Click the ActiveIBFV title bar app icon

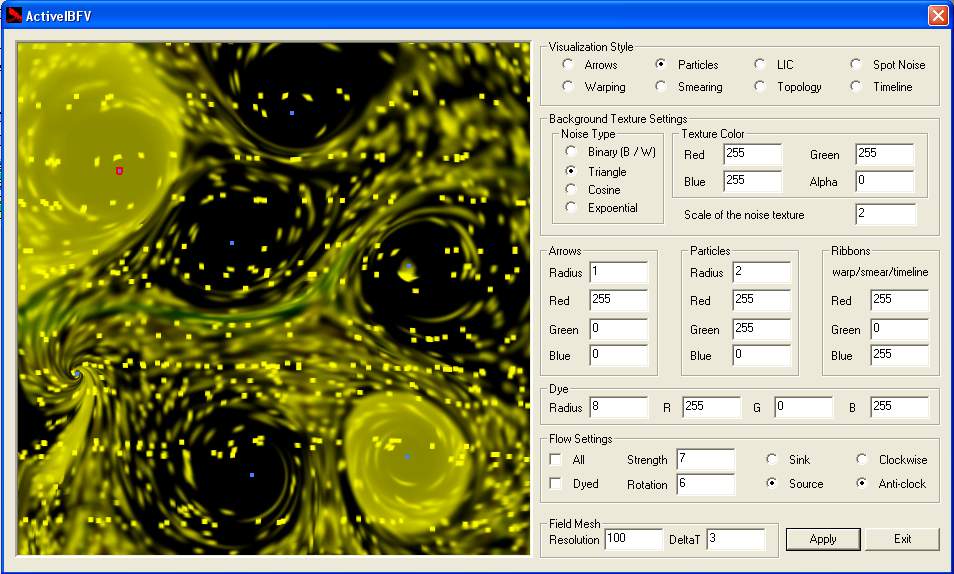(x=15, y=15)
